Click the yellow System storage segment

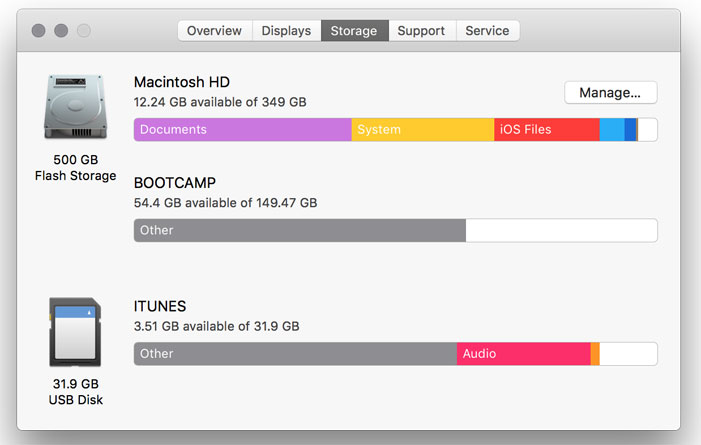tap(423, 130)
